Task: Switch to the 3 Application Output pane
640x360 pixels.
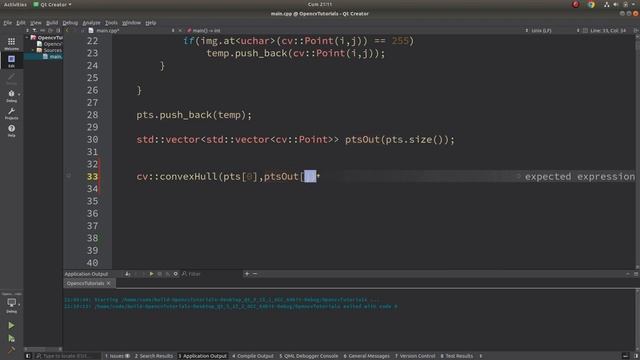Action: coord(202,356)
